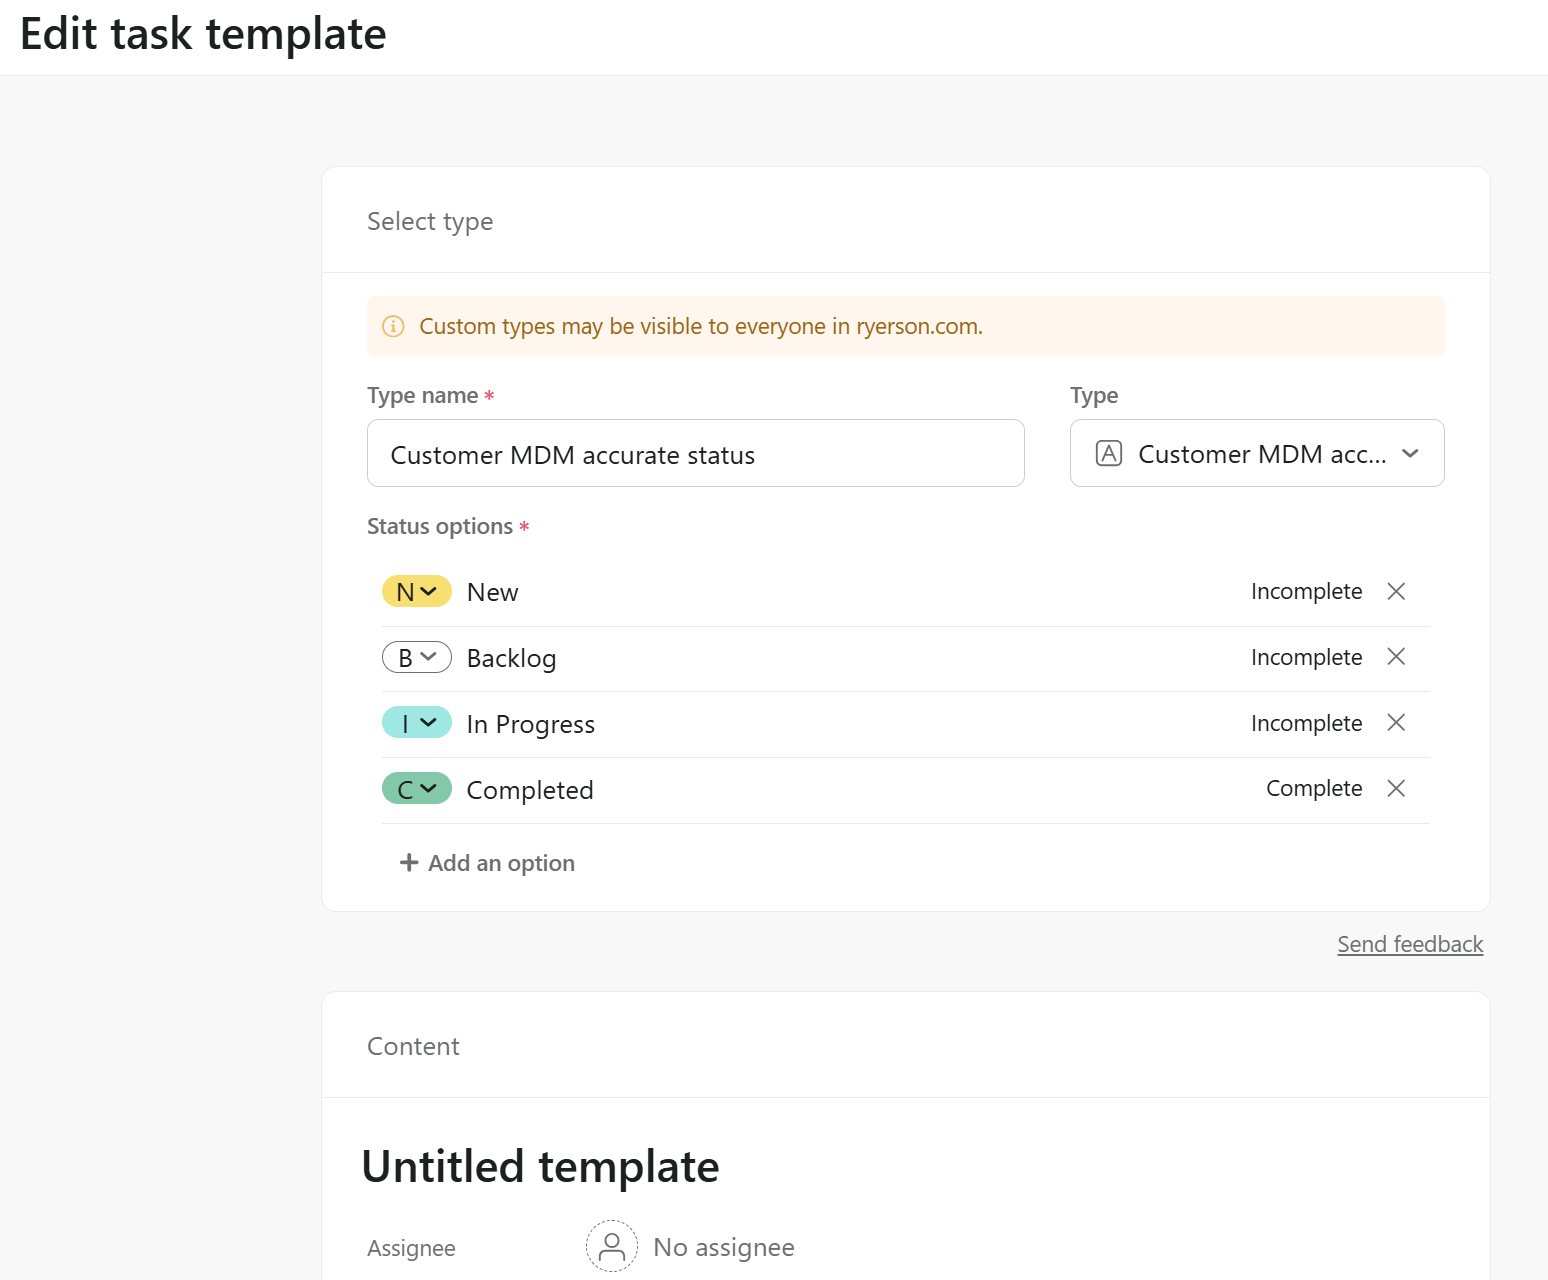This screenshot has height=1280, width=1548.
Task: Delete the Backlog status option
Action: pos(1396,656)
